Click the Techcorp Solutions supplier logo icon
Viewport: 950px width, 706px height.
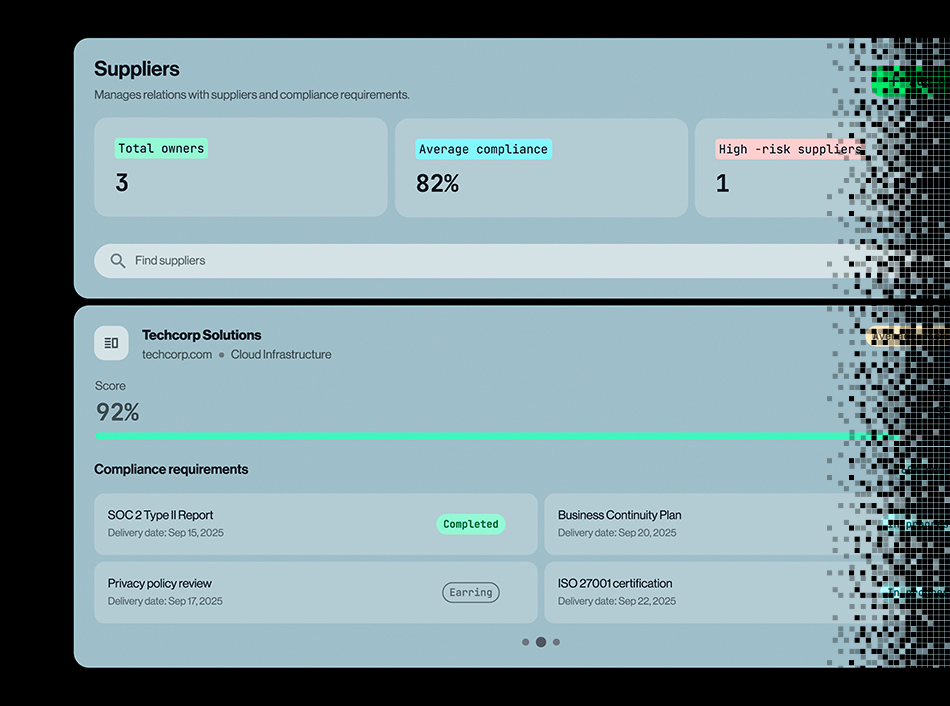(111, 343)
